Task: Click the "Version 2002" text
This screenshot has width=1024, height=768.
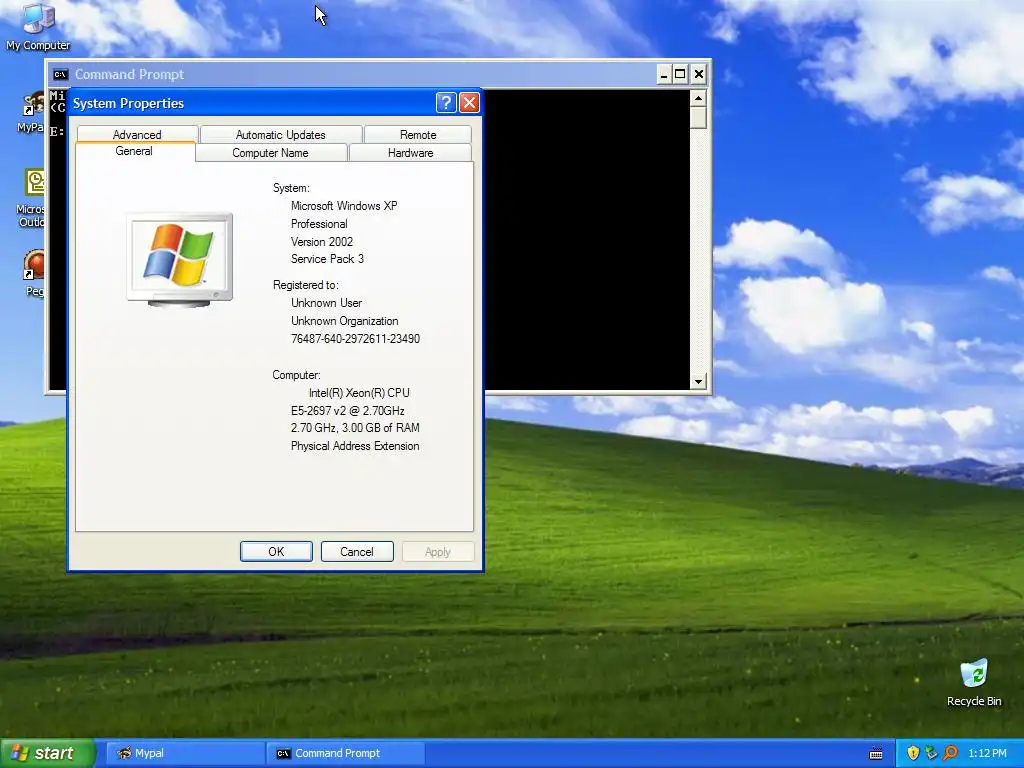Action: 321,242
